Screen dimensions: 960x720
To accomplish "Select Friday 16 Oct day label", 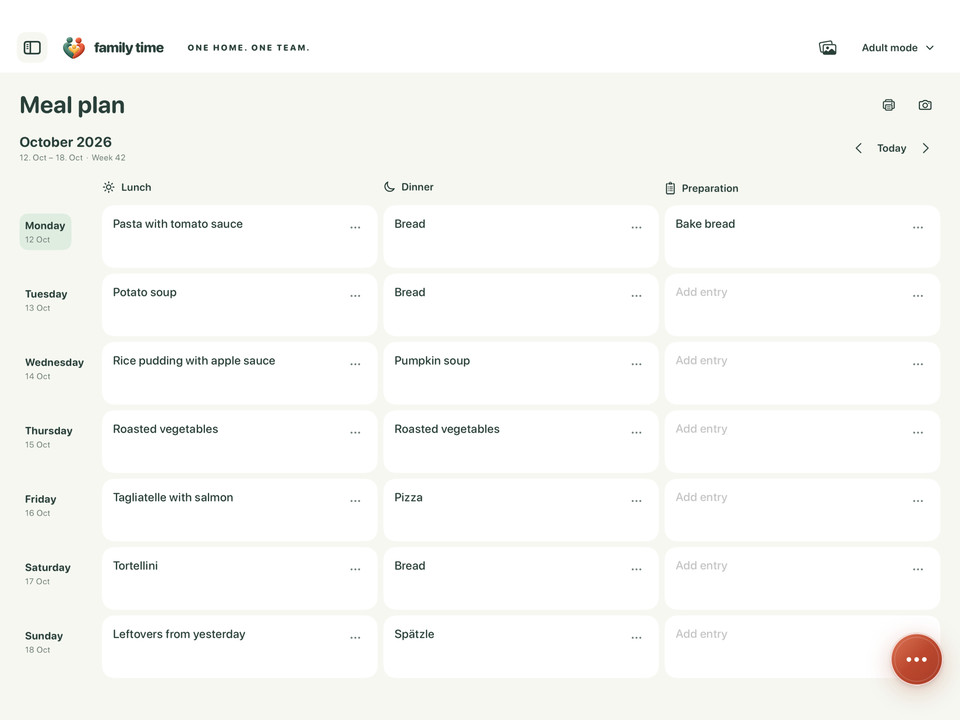I will pos(40,506).
